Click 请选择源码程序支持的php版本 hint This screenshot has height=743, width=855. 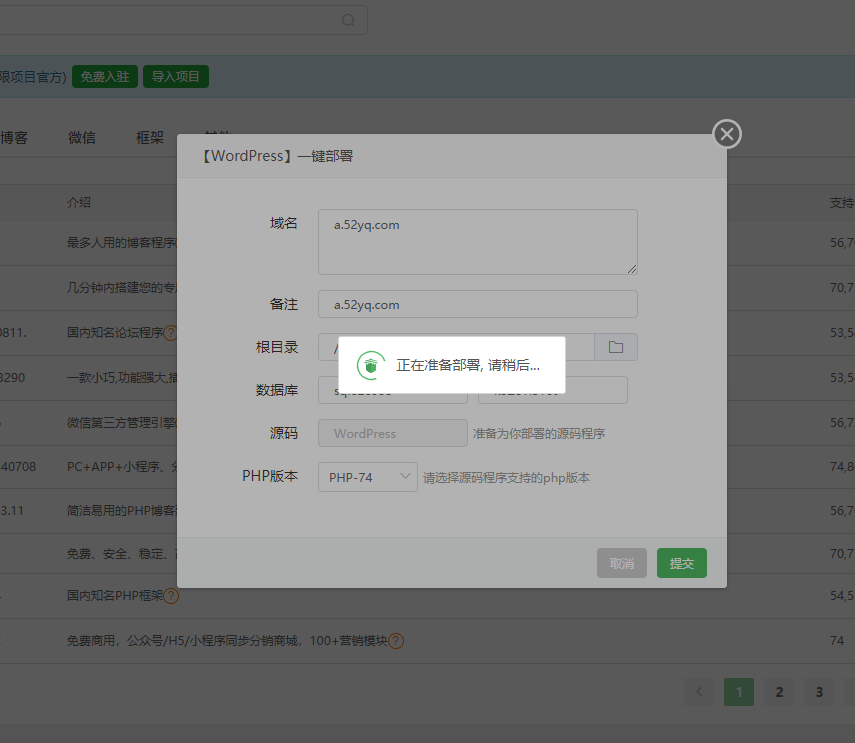click(x=506, y=478)
